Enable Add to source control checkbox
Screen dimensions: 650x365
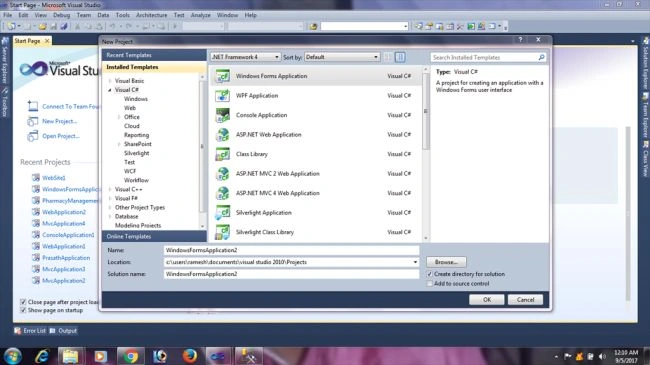pos(429,284)
